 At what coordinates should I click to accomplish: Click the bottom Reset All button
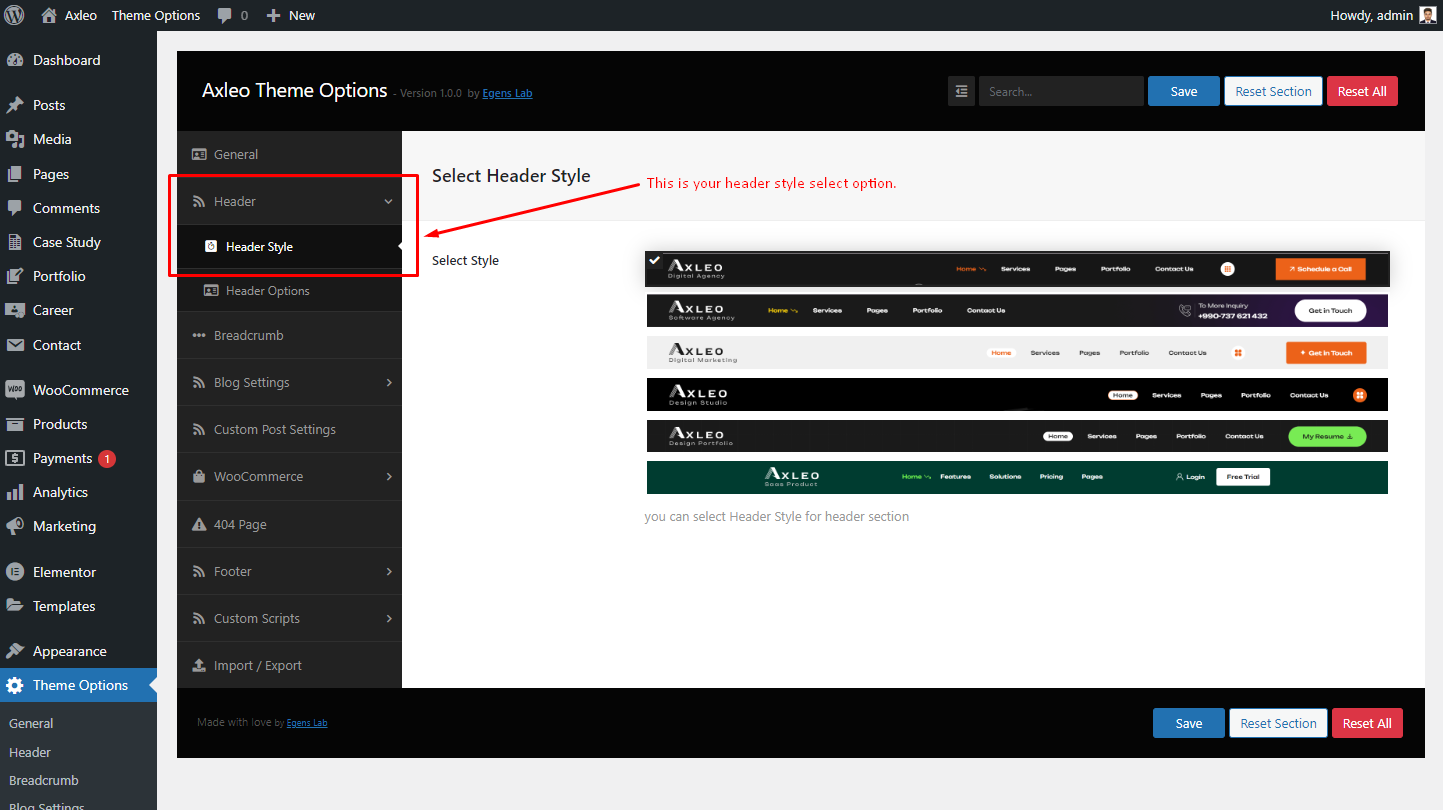pos(1367,723)
